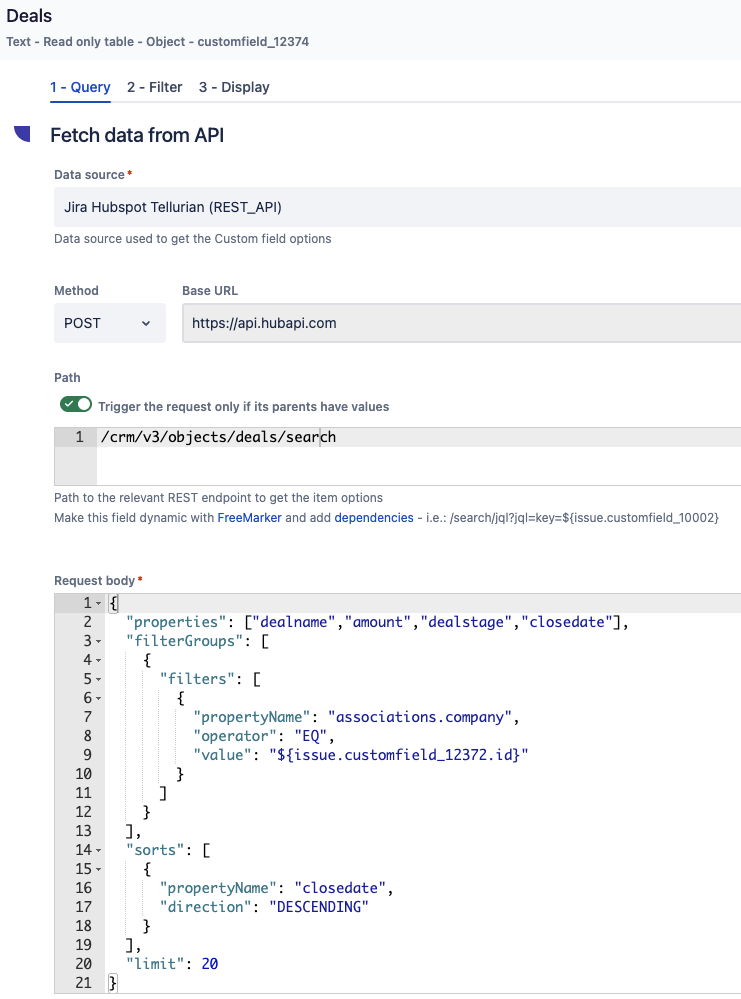The width and height of the screenshot is (741, 999).
Task: Toggle 'Trigger the request only if its parents have values'
Action: tap(76, 405)
